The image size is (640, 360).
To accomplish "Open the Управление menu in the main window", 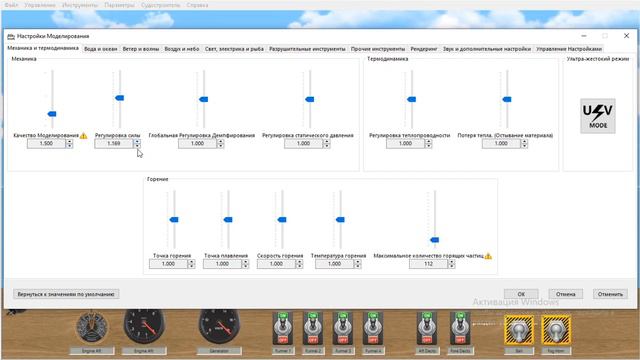I will (x=40, y=5).
